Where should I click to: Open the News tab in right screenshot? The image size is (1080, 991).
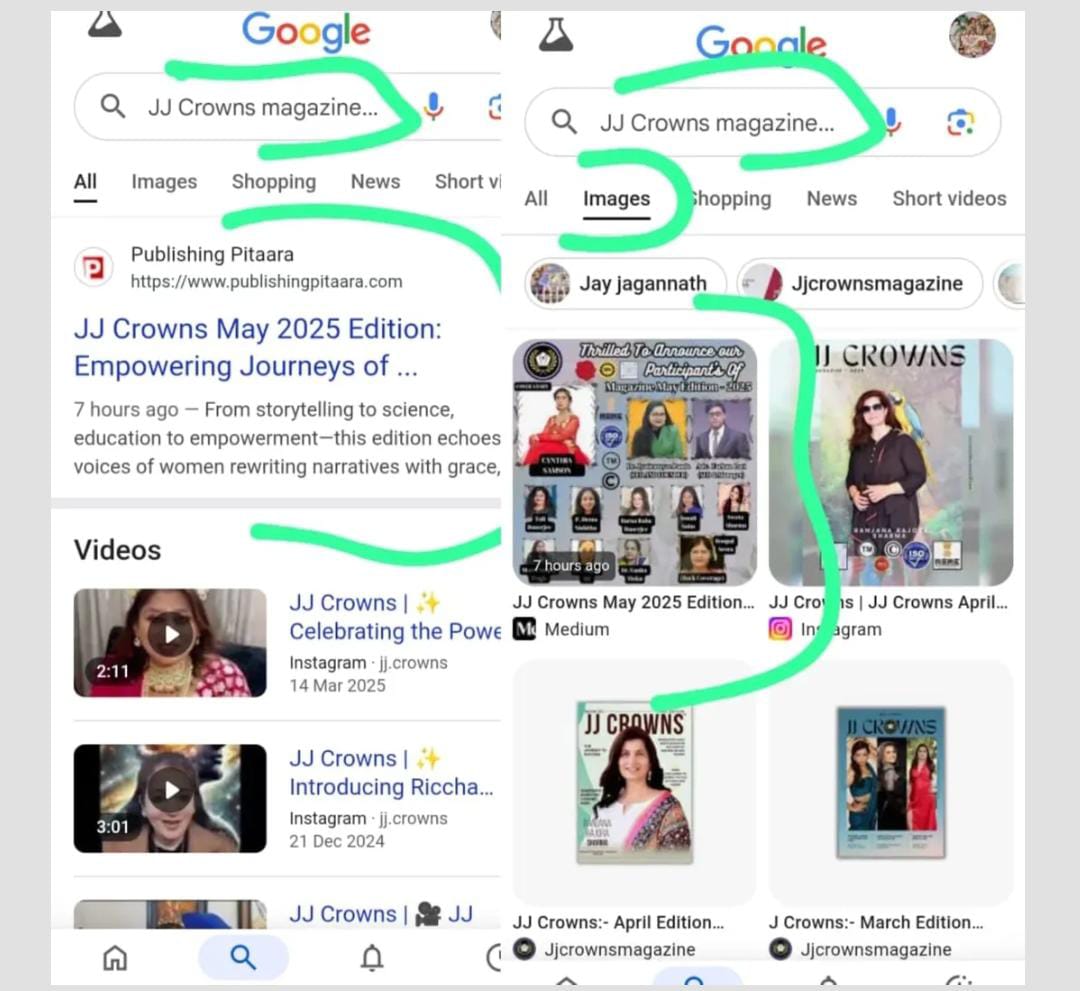point(831,198)
